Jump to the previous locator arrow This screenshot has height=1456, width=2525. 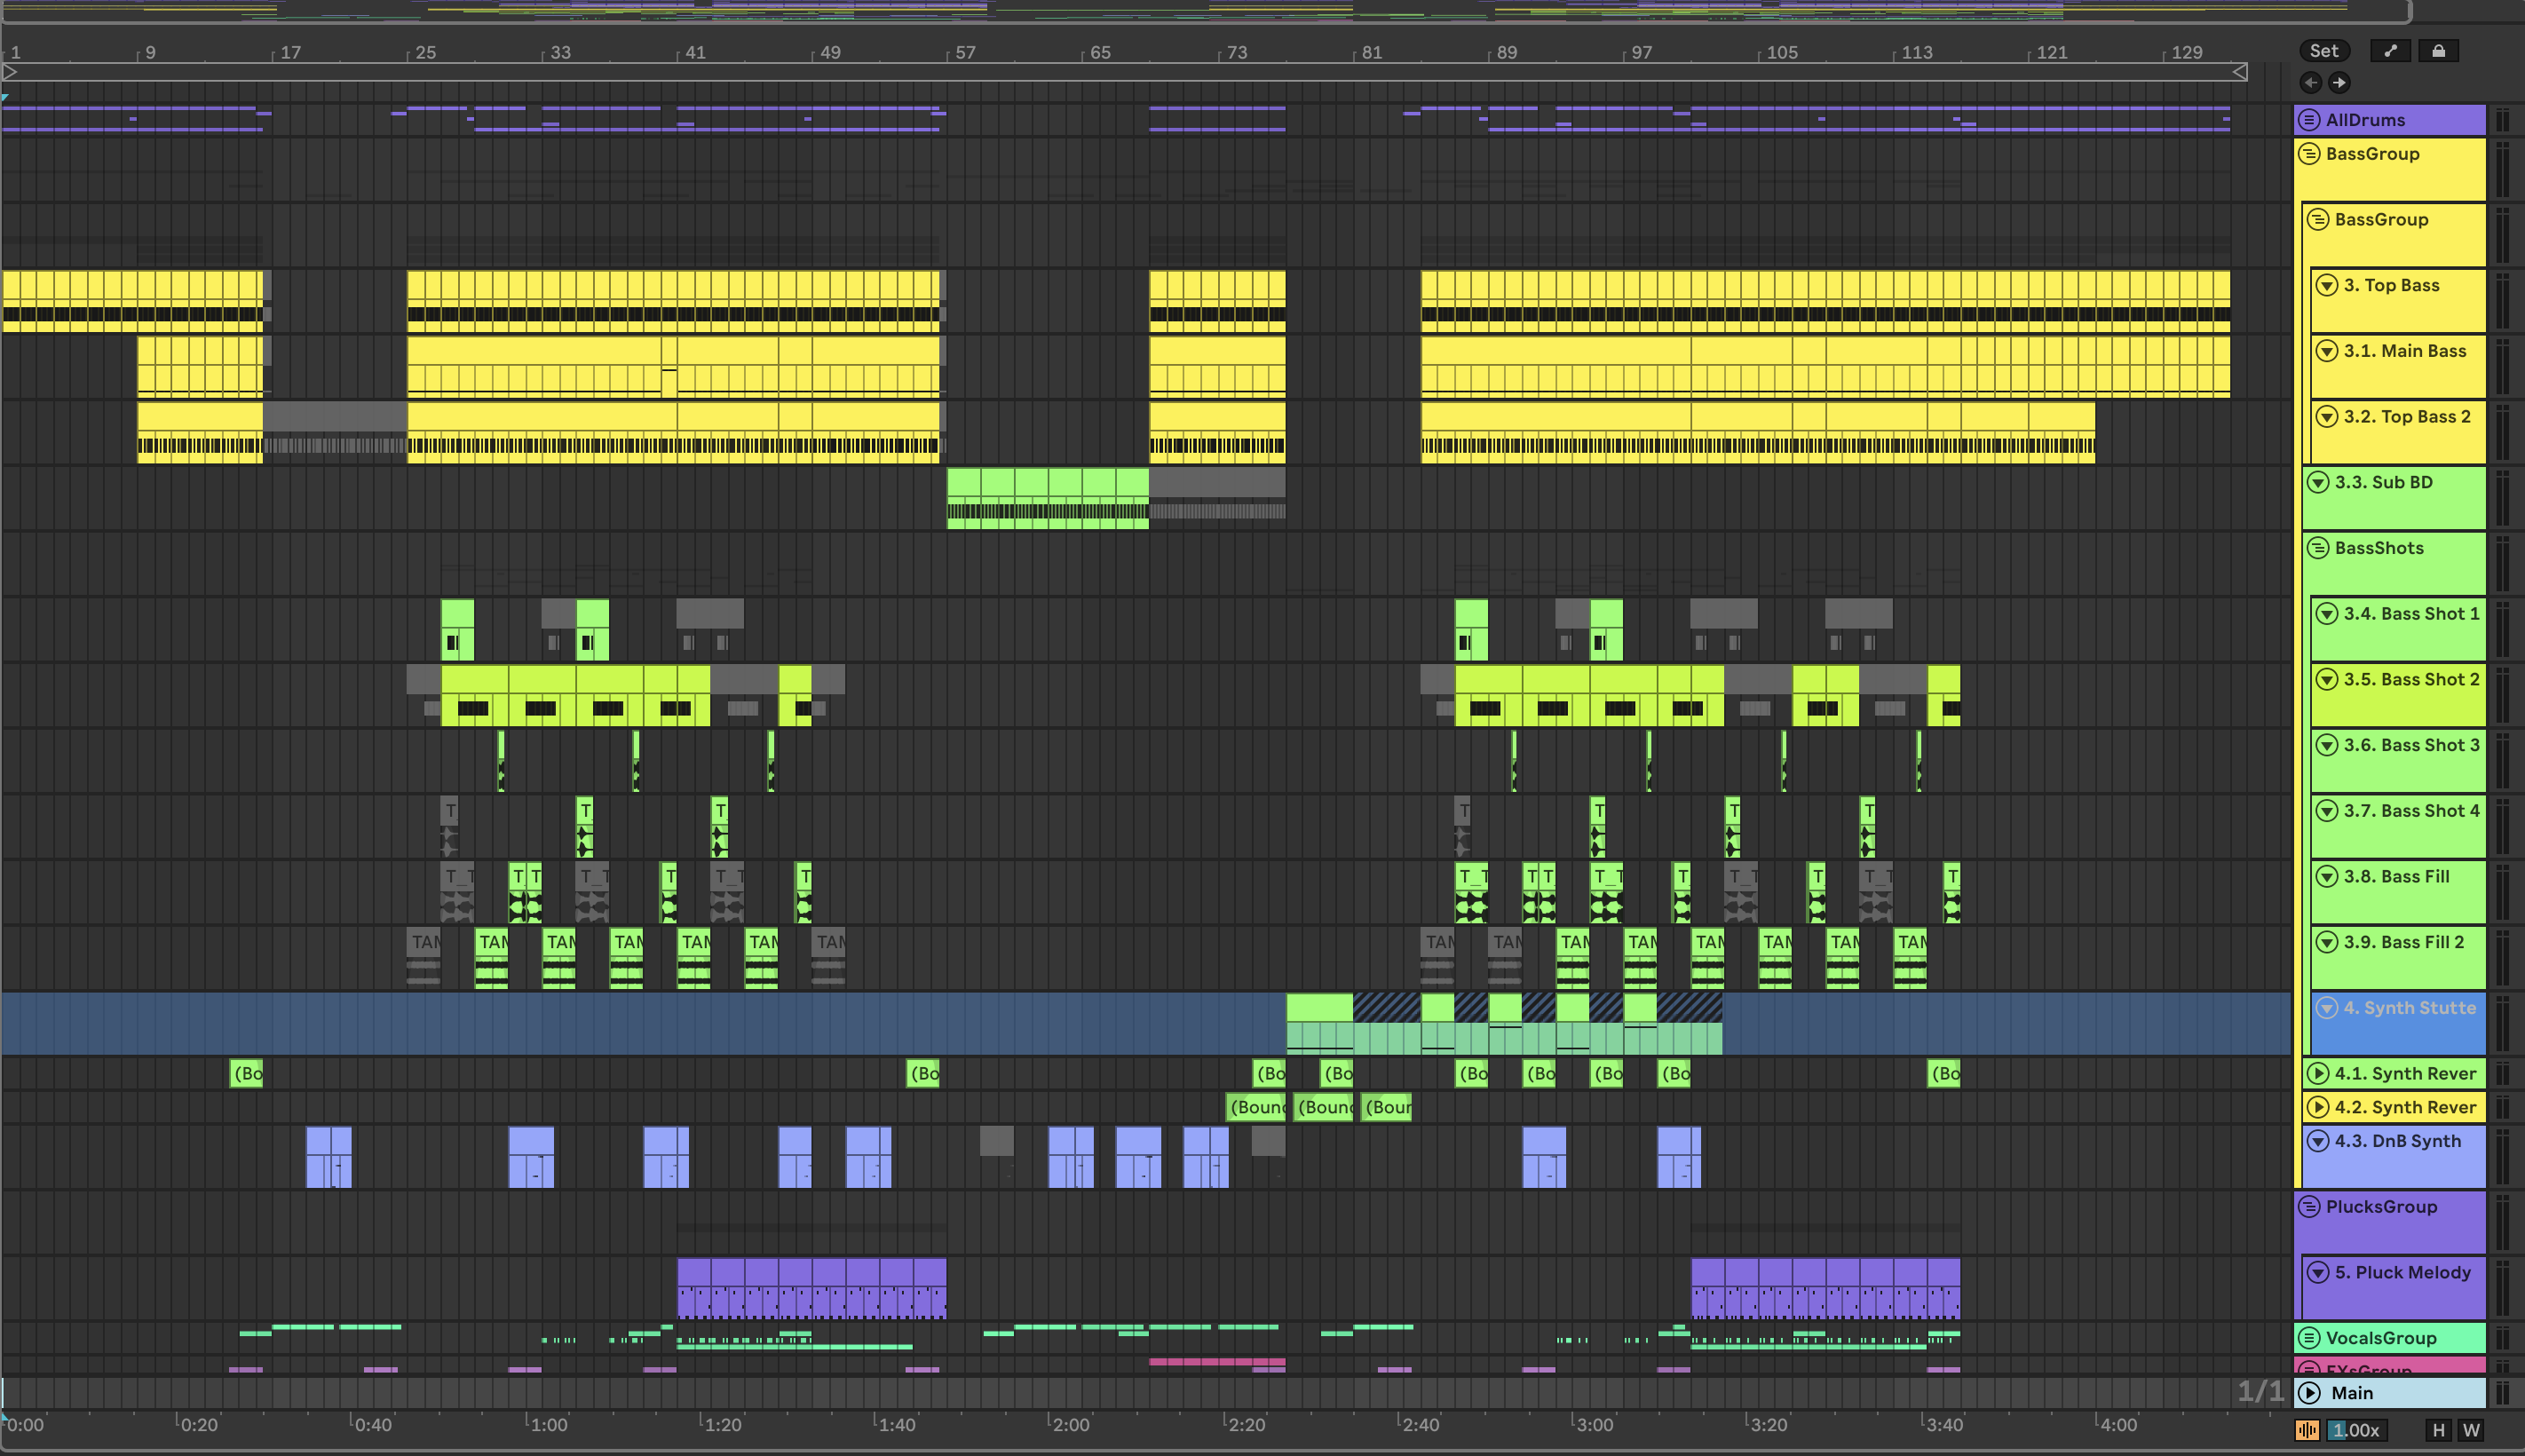2311,83
